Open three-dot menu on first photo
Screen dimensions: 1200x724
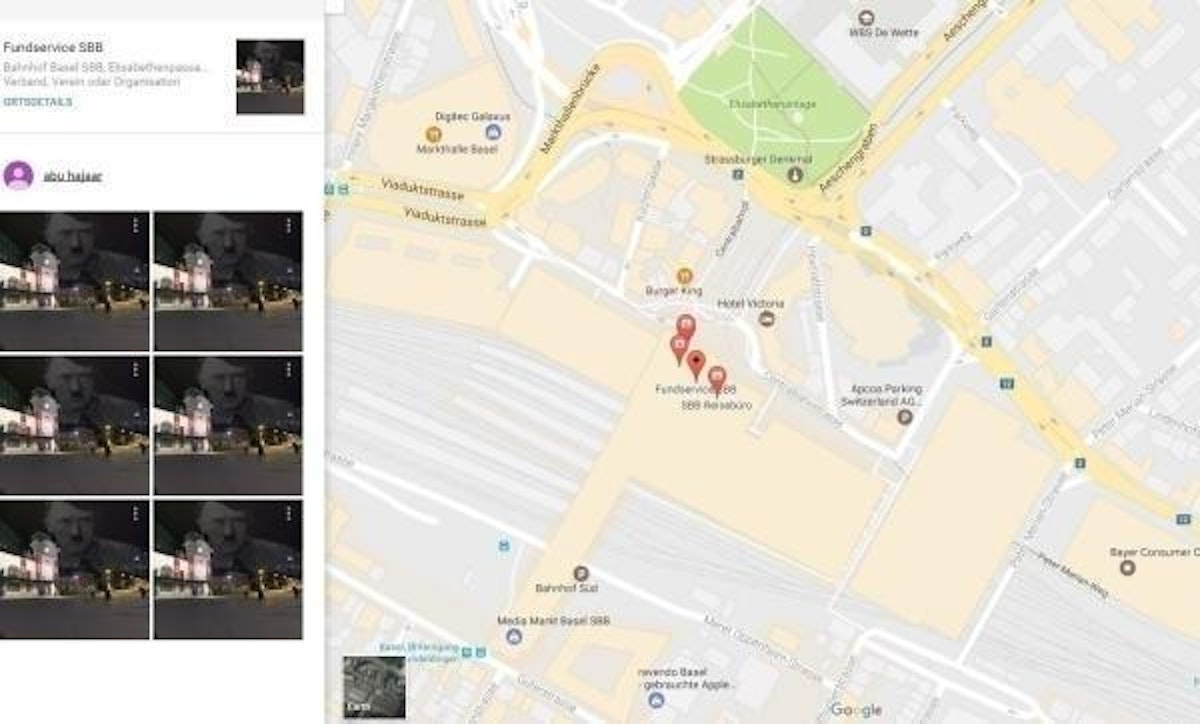[135, 226]
